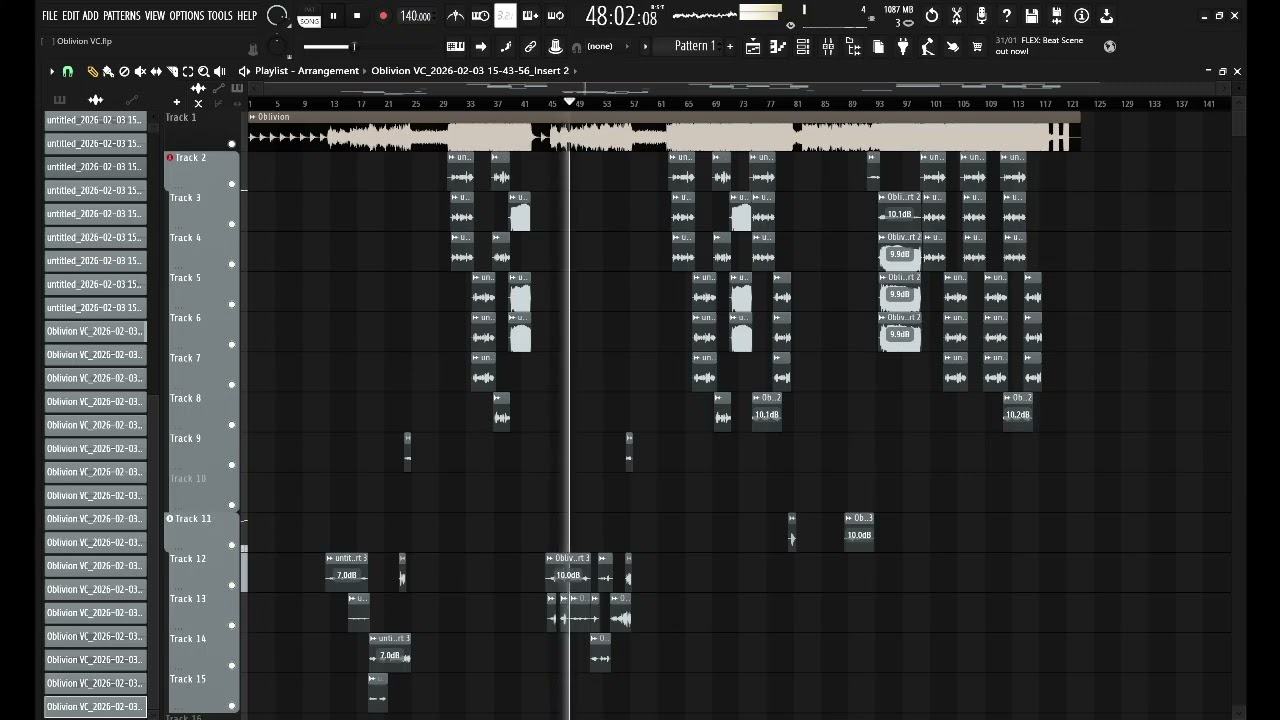This screenshot has height=720, width=1280.
Task: Click the Track 12 header
Action: point(201,572)
